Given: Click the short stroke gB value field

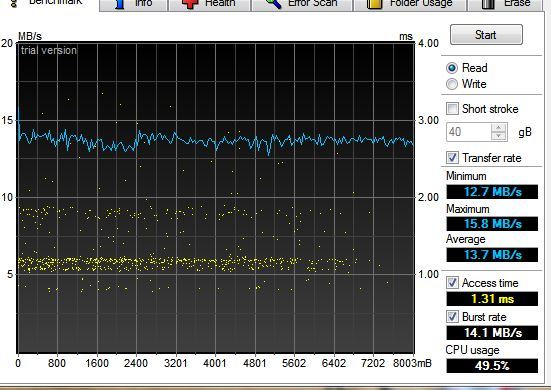Looking at the screenshot, I should [469, 132].
